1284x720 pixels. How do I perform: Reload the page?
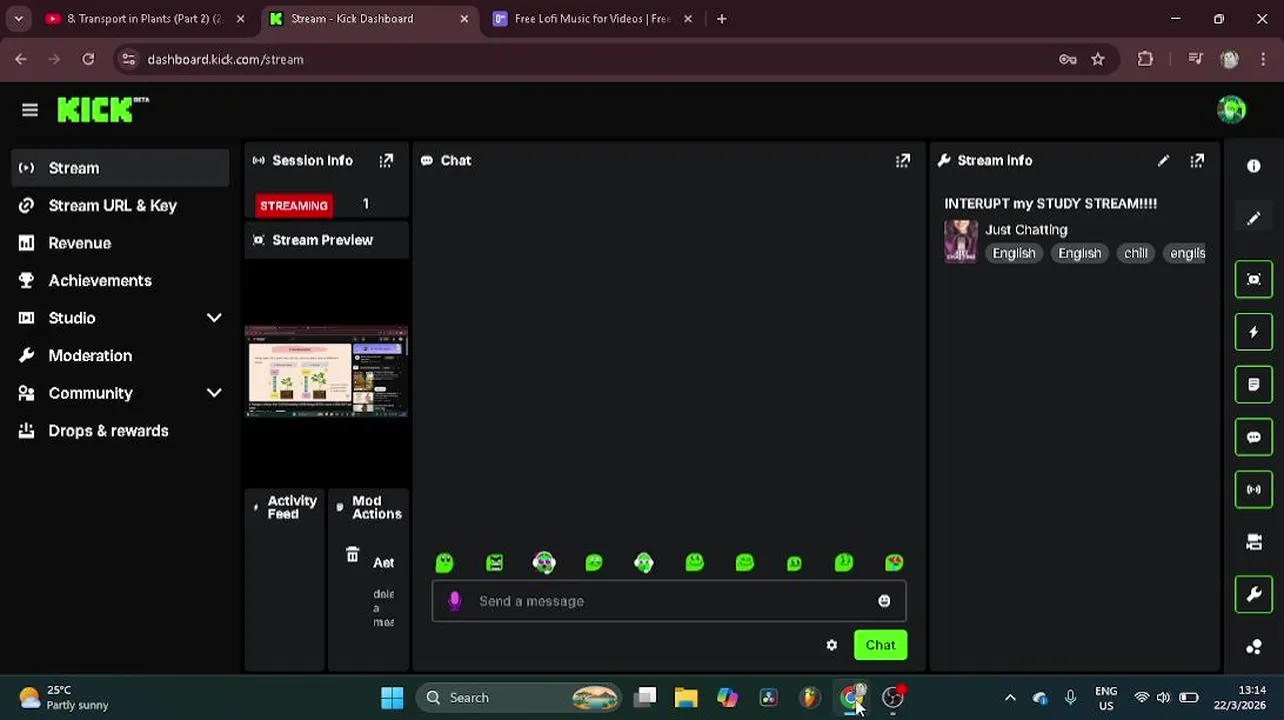point(88,59)
